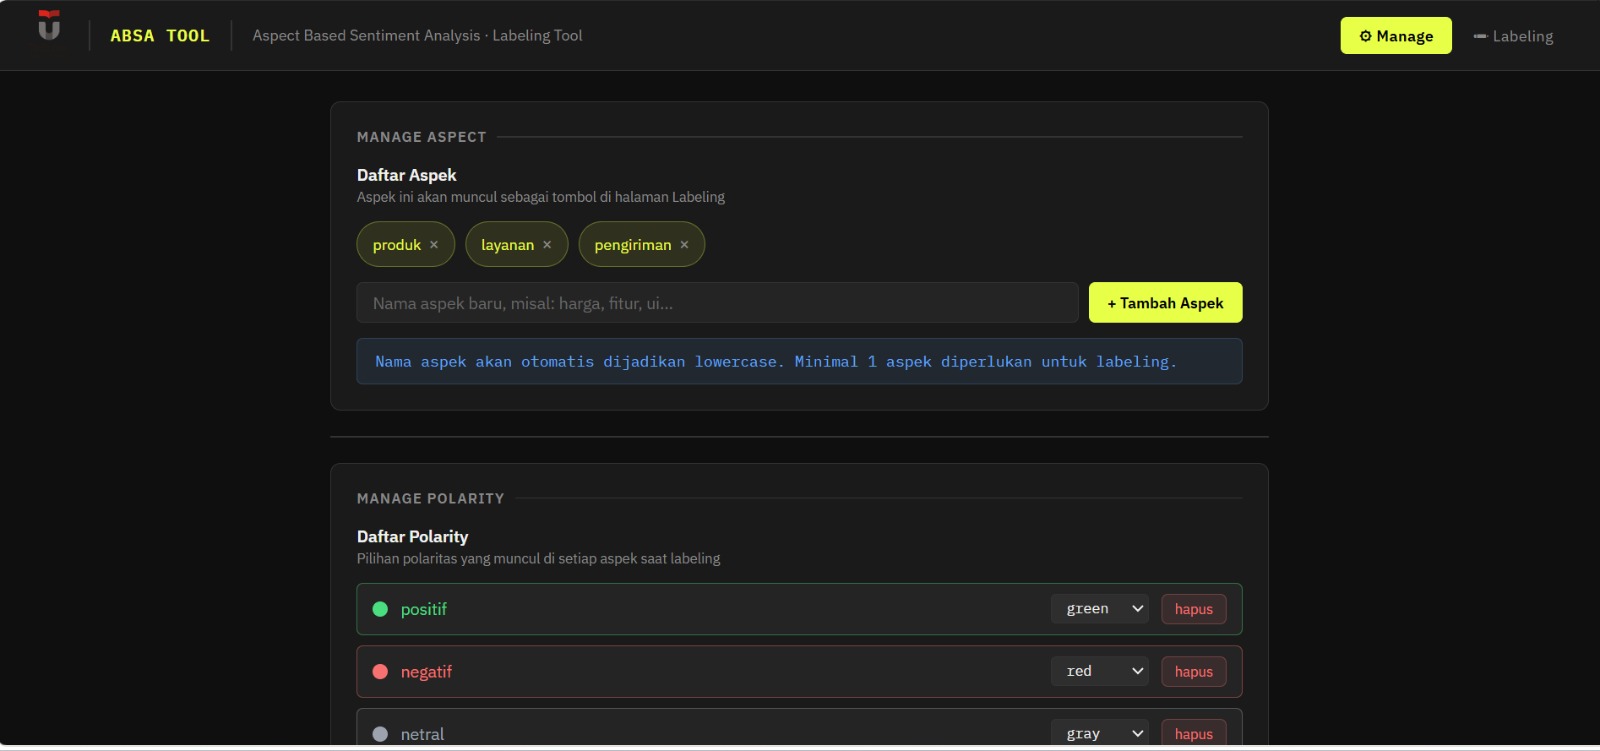Click the MANAGE ASPECT section title
Screen dimensions: 1600x751
click(x=421, y=137)
